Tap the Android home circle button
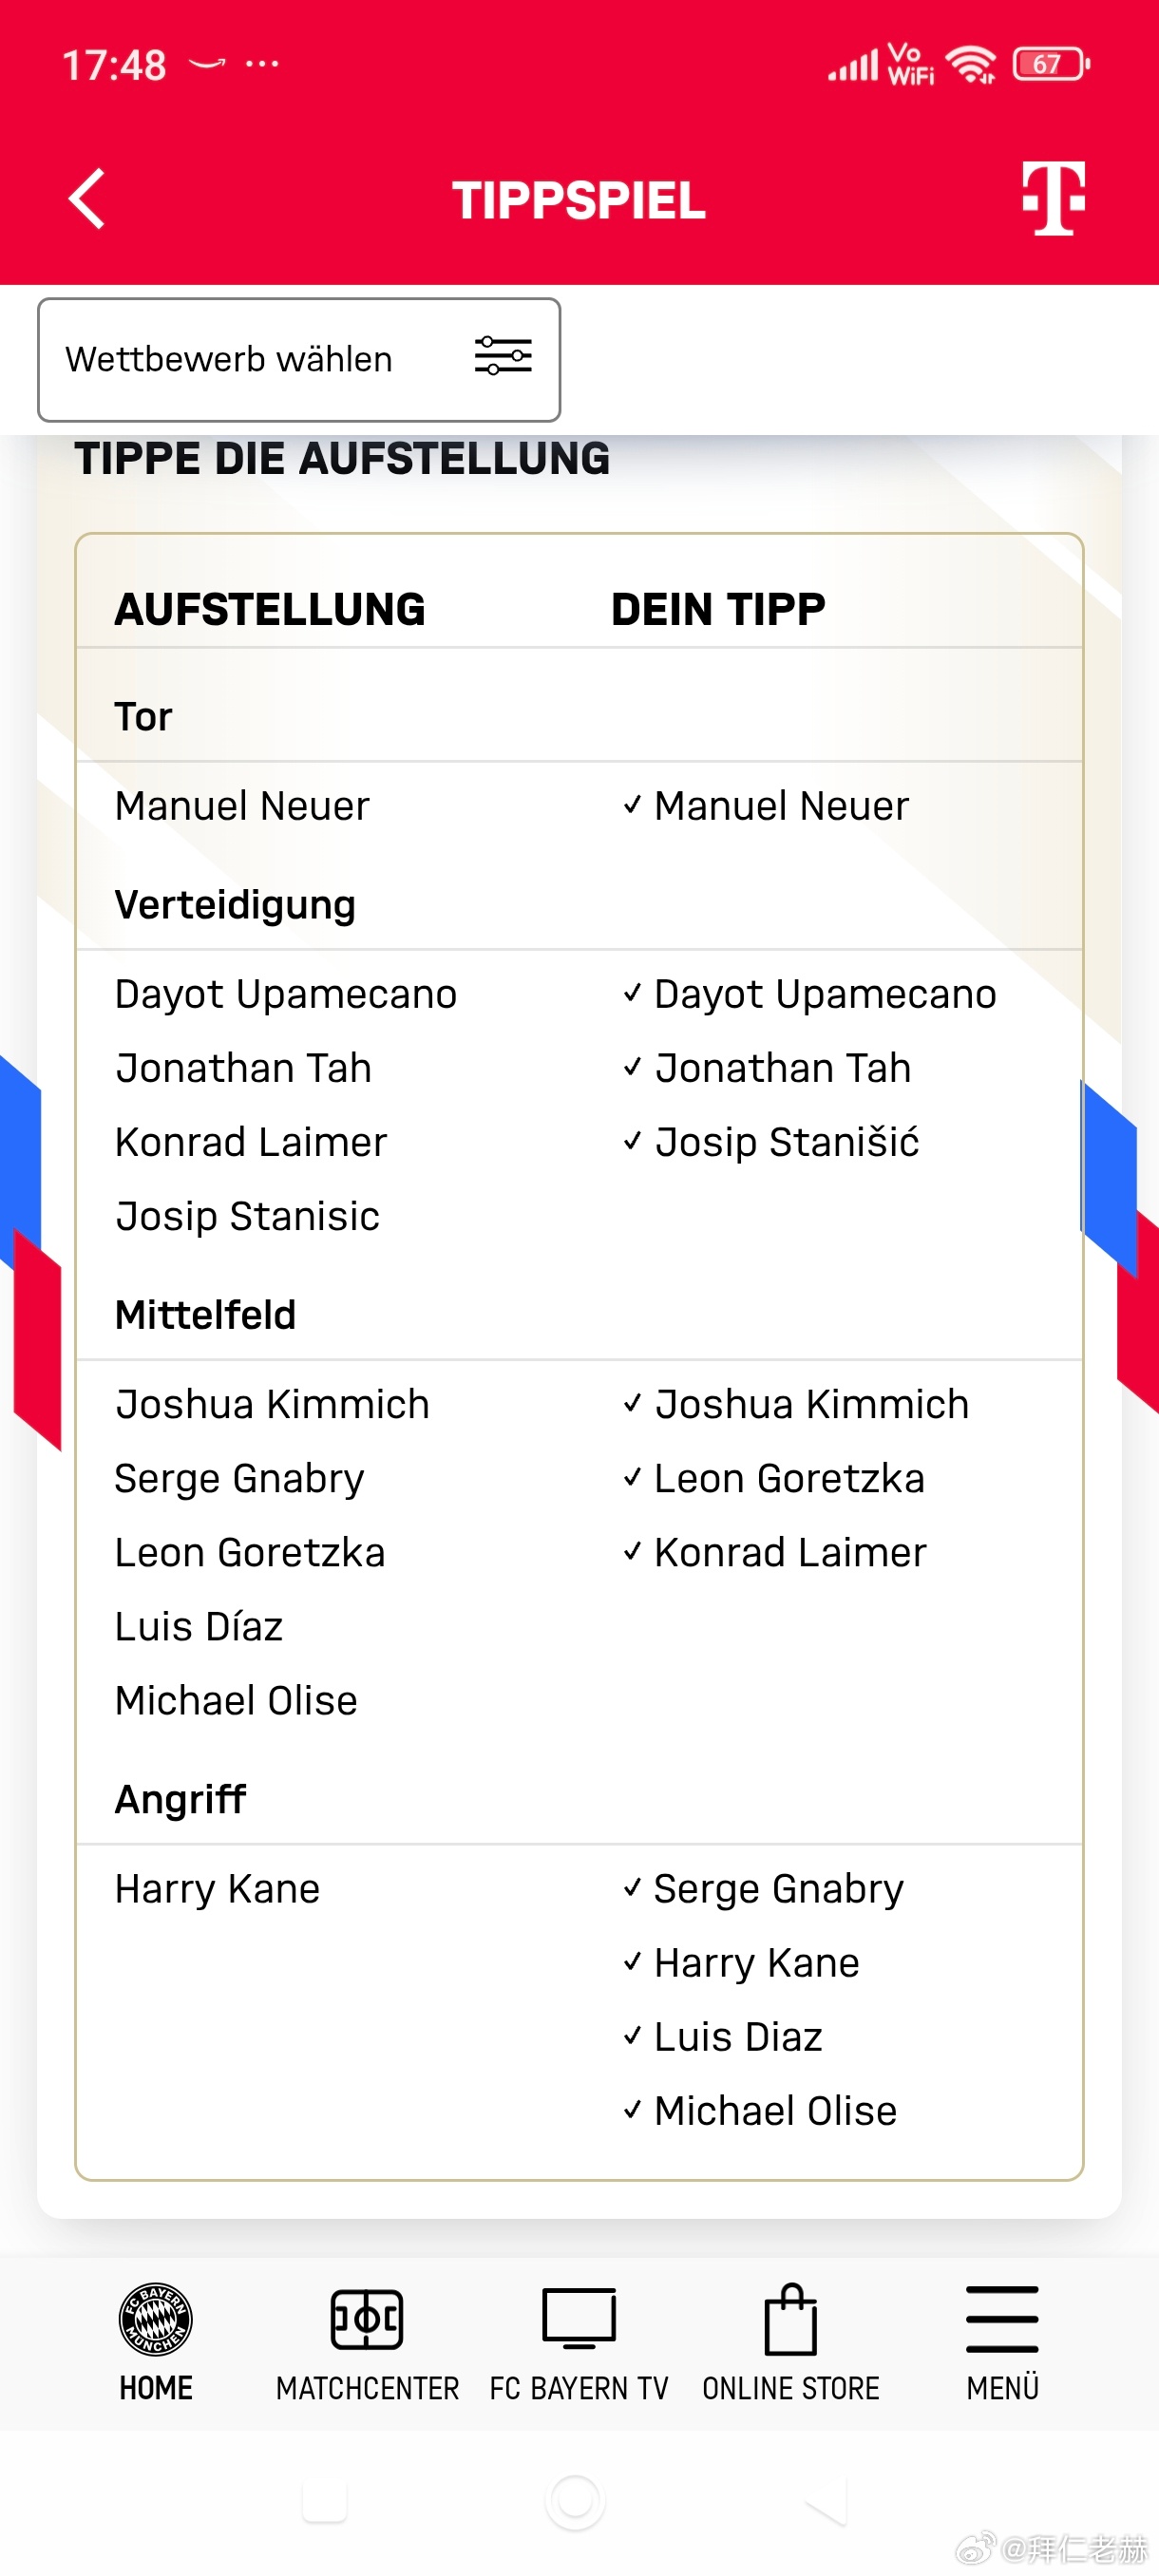Screen dimensions: 1159x2576 pyautogui.click(x=576, y=2501)
